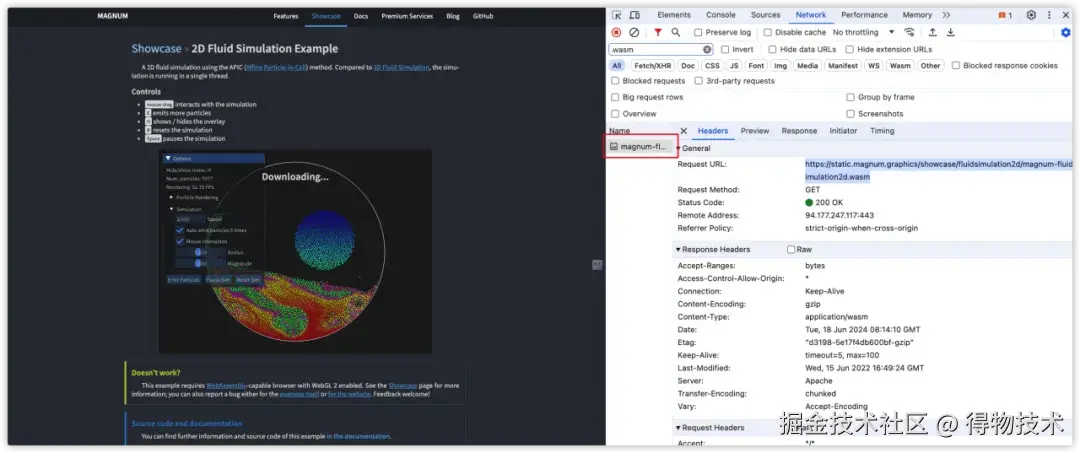Switch to the Elements tab
Viewport: 1080px width, 453px height.
(x=674, y=15)
